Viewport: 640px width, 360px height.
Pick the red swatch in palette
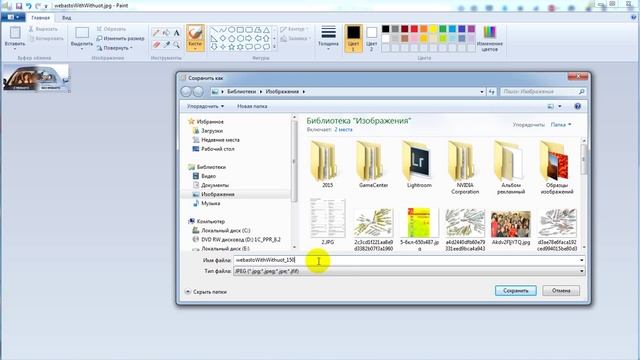pyautogui.click(x=414, y=29)
